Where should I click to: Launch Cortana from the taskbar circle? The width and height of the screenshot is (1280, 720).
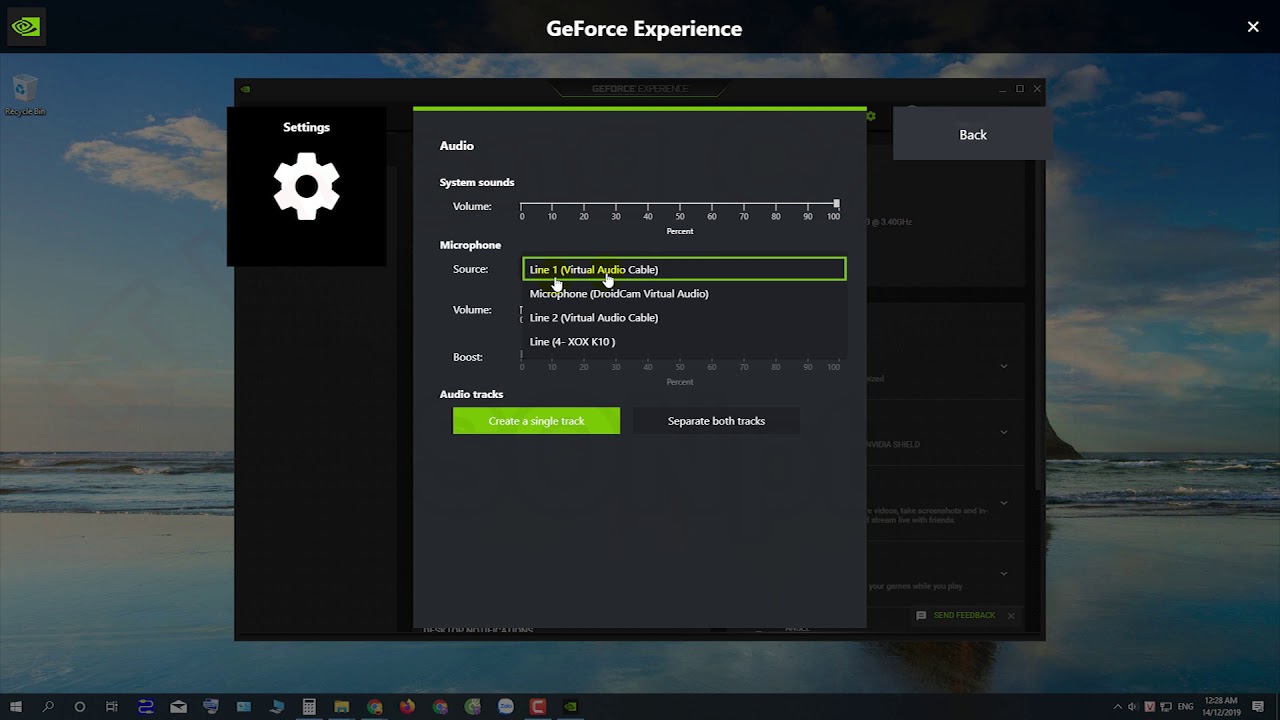80,707
